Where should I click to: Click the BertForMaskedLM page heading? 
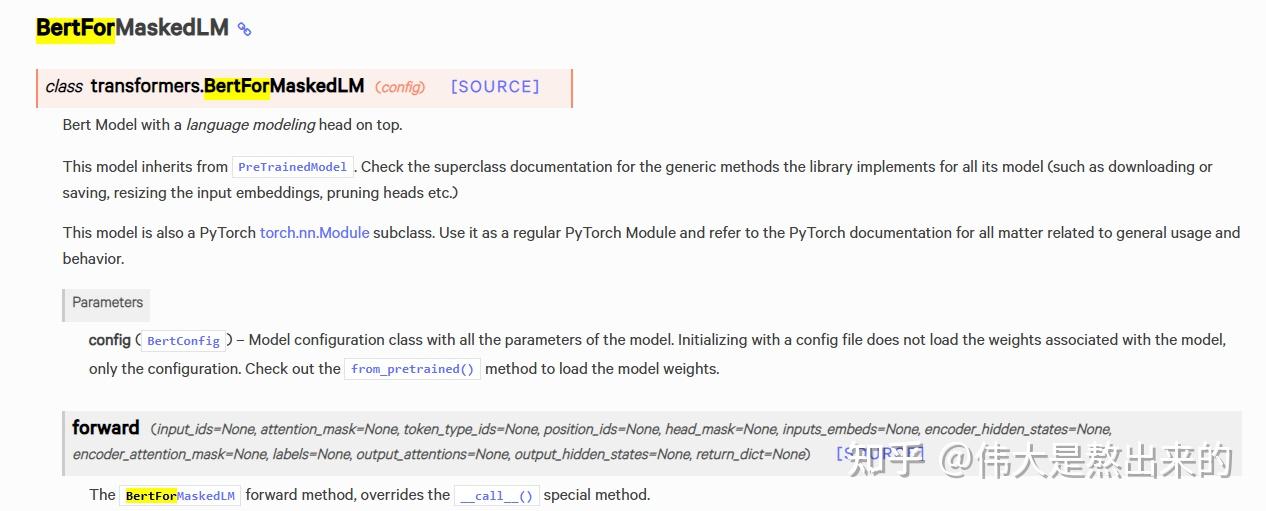(132, 28)
